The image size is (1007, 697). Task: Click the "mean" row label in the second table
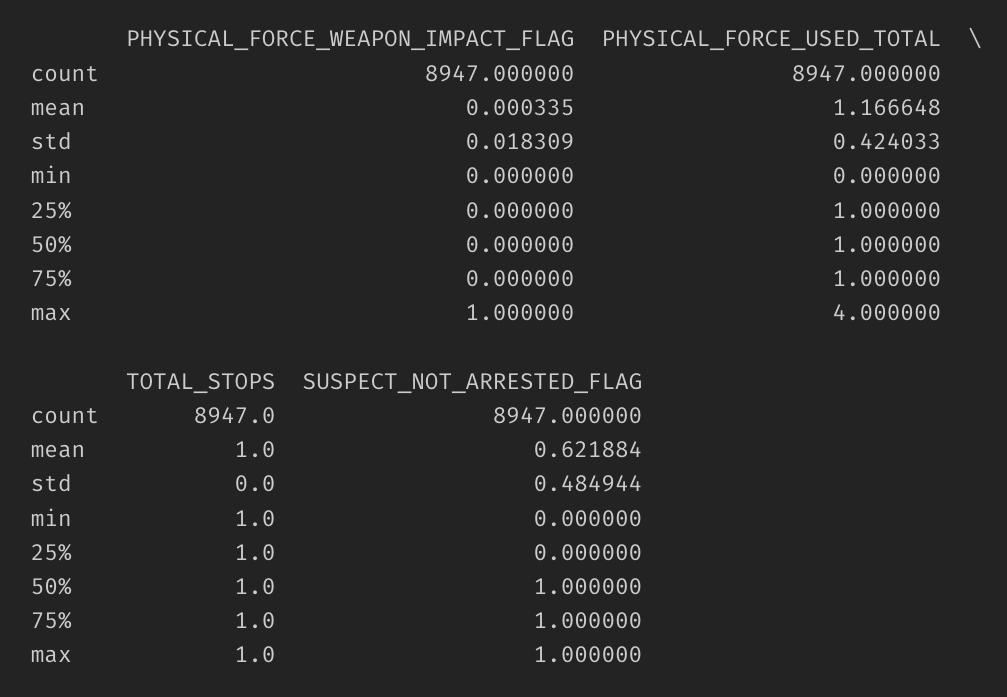[57, 450]
